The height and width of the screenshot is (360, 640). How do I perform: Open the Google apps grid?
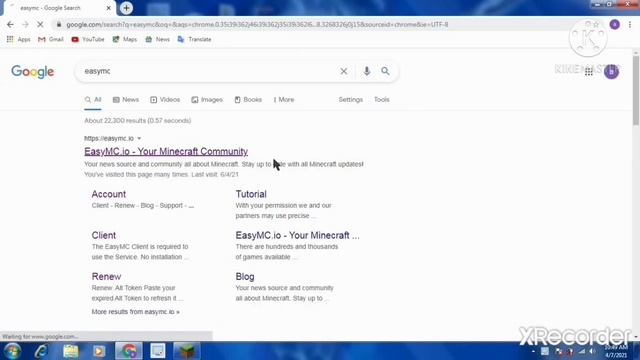[589, 72]
